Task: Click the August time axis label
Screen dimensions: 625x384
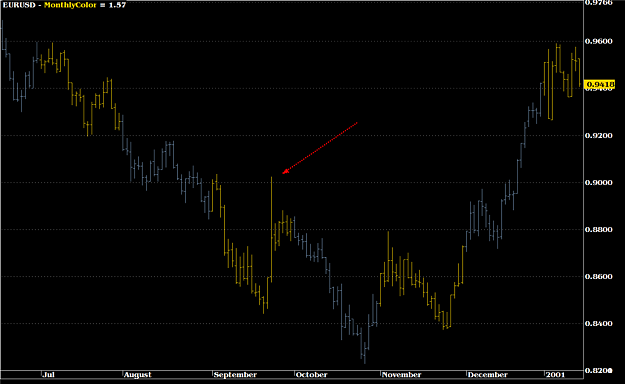Action: click(x=138, y=375)
